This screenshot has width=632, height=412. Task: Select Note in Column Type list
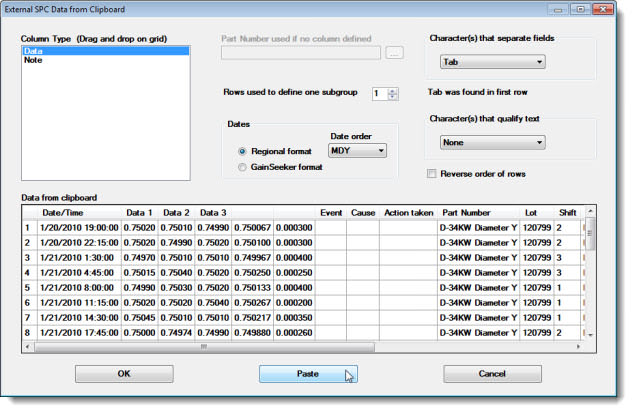click(x=33, y=60)
